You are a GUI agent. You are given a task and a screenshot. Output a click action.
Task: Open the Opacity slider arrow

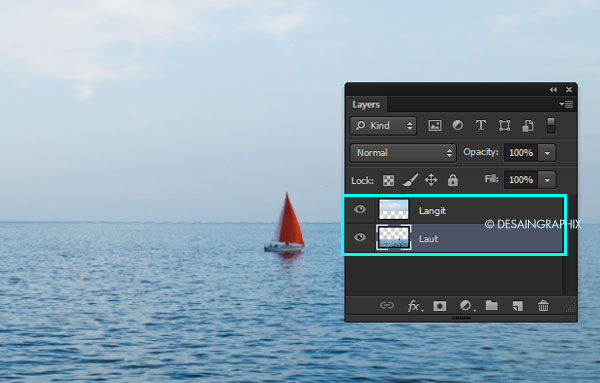tap(547, 153)
